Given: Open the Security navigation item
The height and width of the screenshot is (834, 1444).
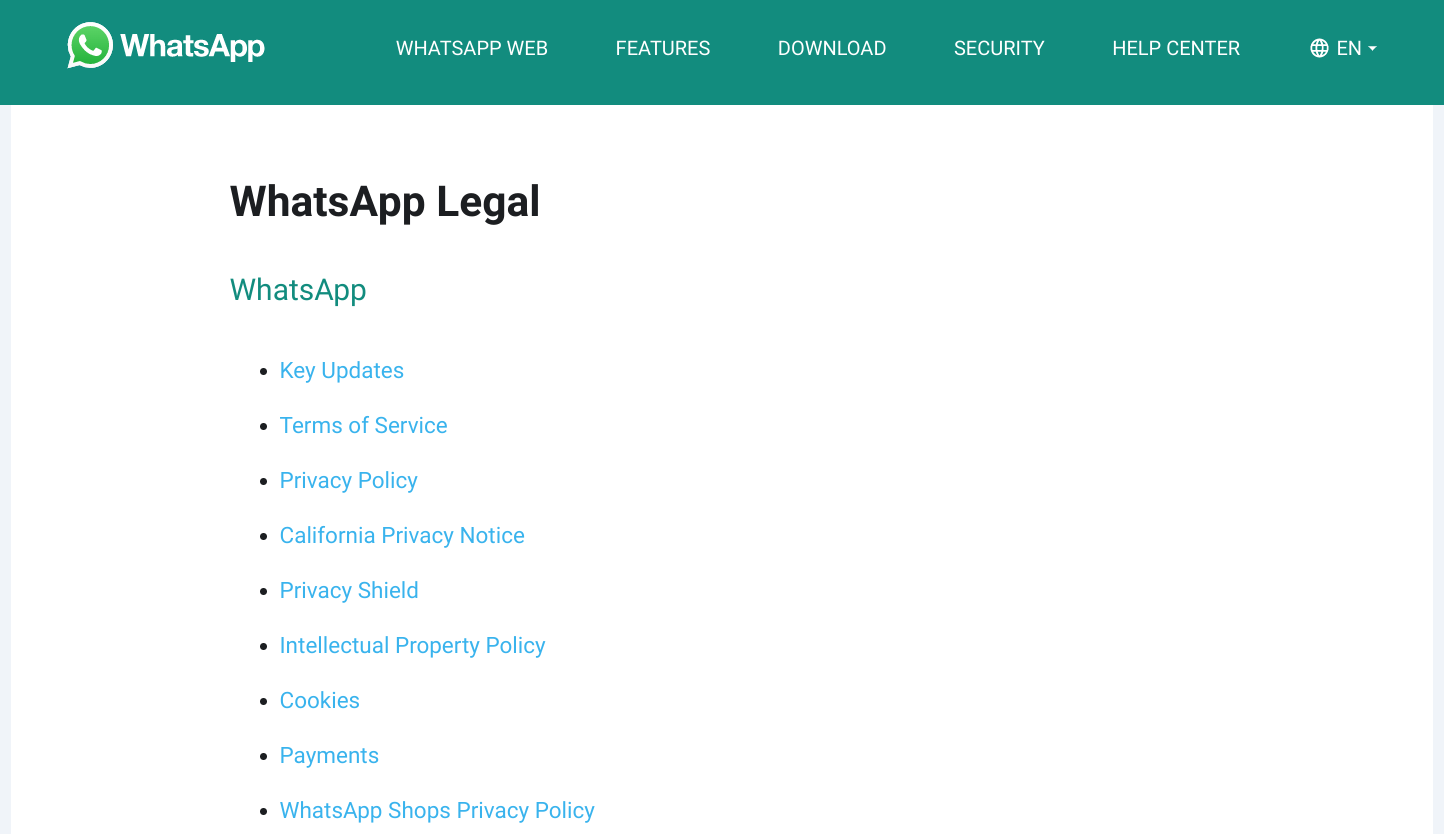Looking at the screenshot, I should point(999,48).
